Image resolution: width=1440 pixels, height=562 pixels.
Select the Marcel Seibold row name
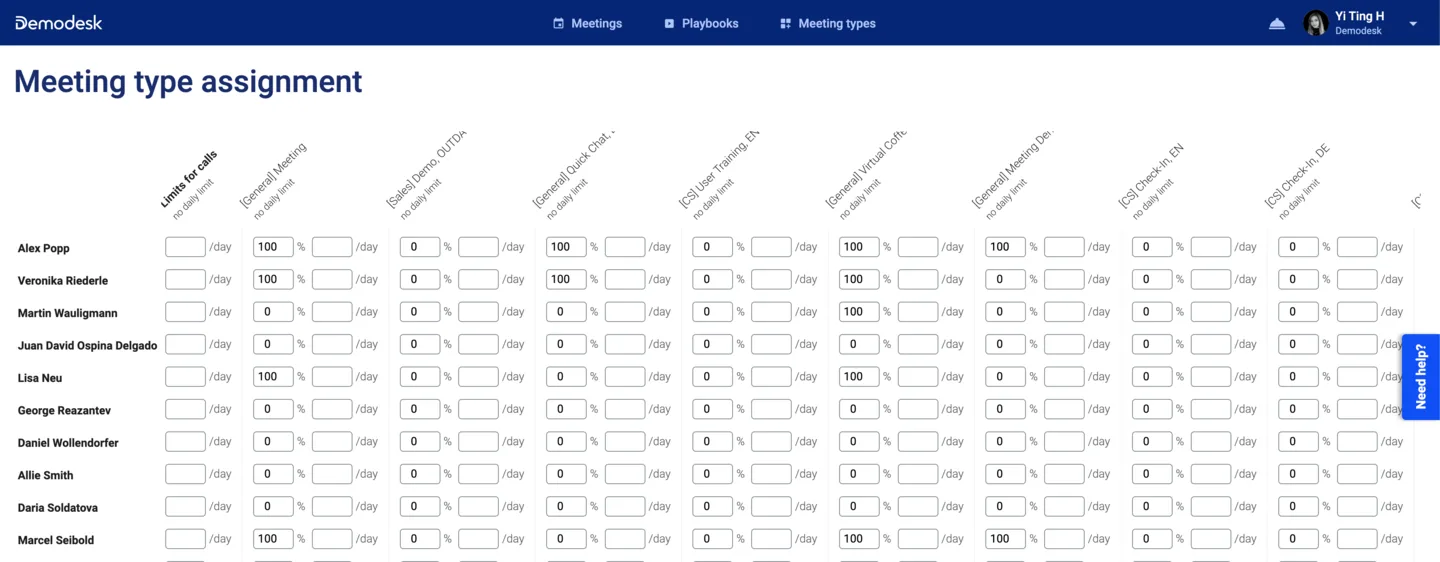point(56,540)
